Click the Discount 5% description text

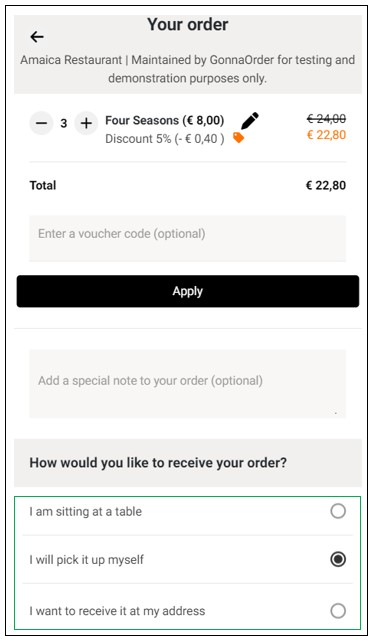point(165,139)
